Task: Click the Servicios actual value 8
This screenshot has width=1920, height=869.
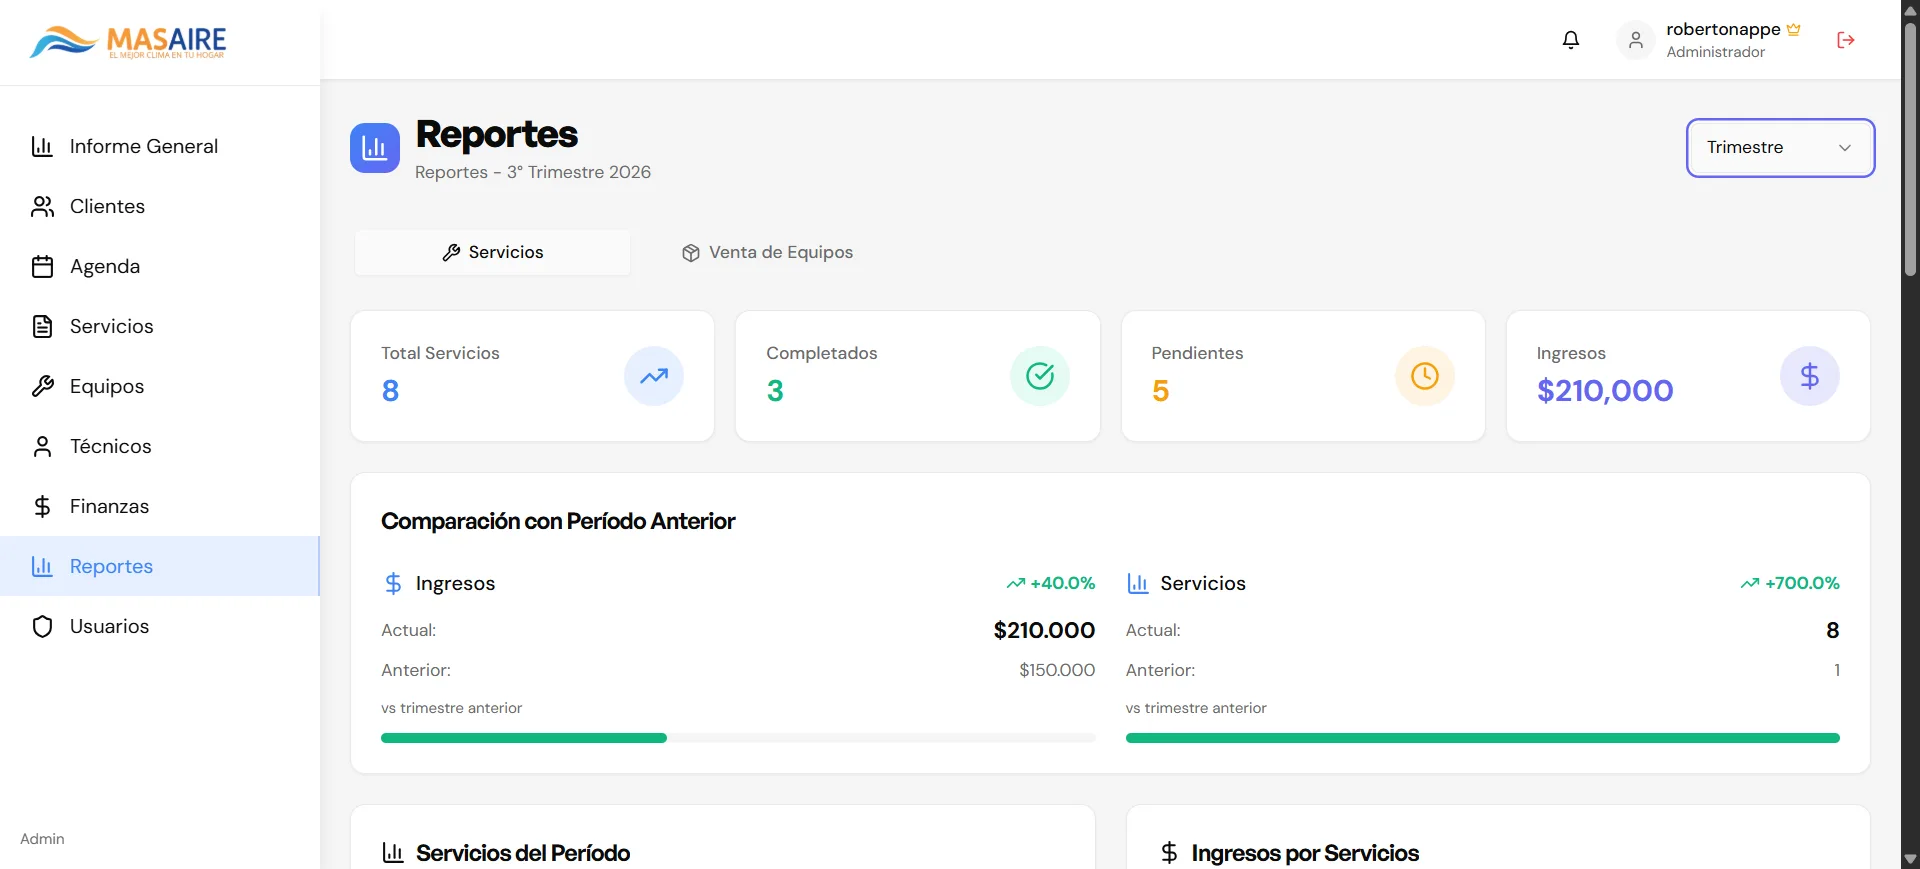Action: [1833, 630]
